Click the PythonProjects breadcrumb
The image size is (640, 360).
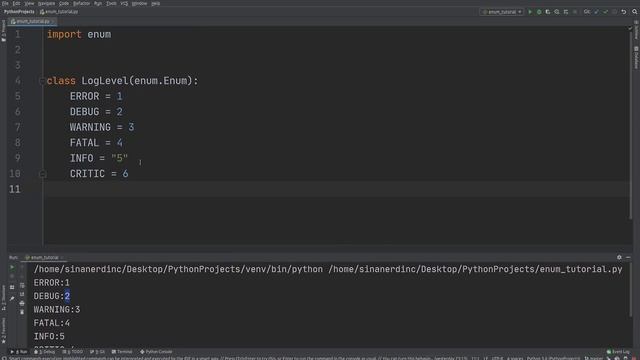click(19, 12)
